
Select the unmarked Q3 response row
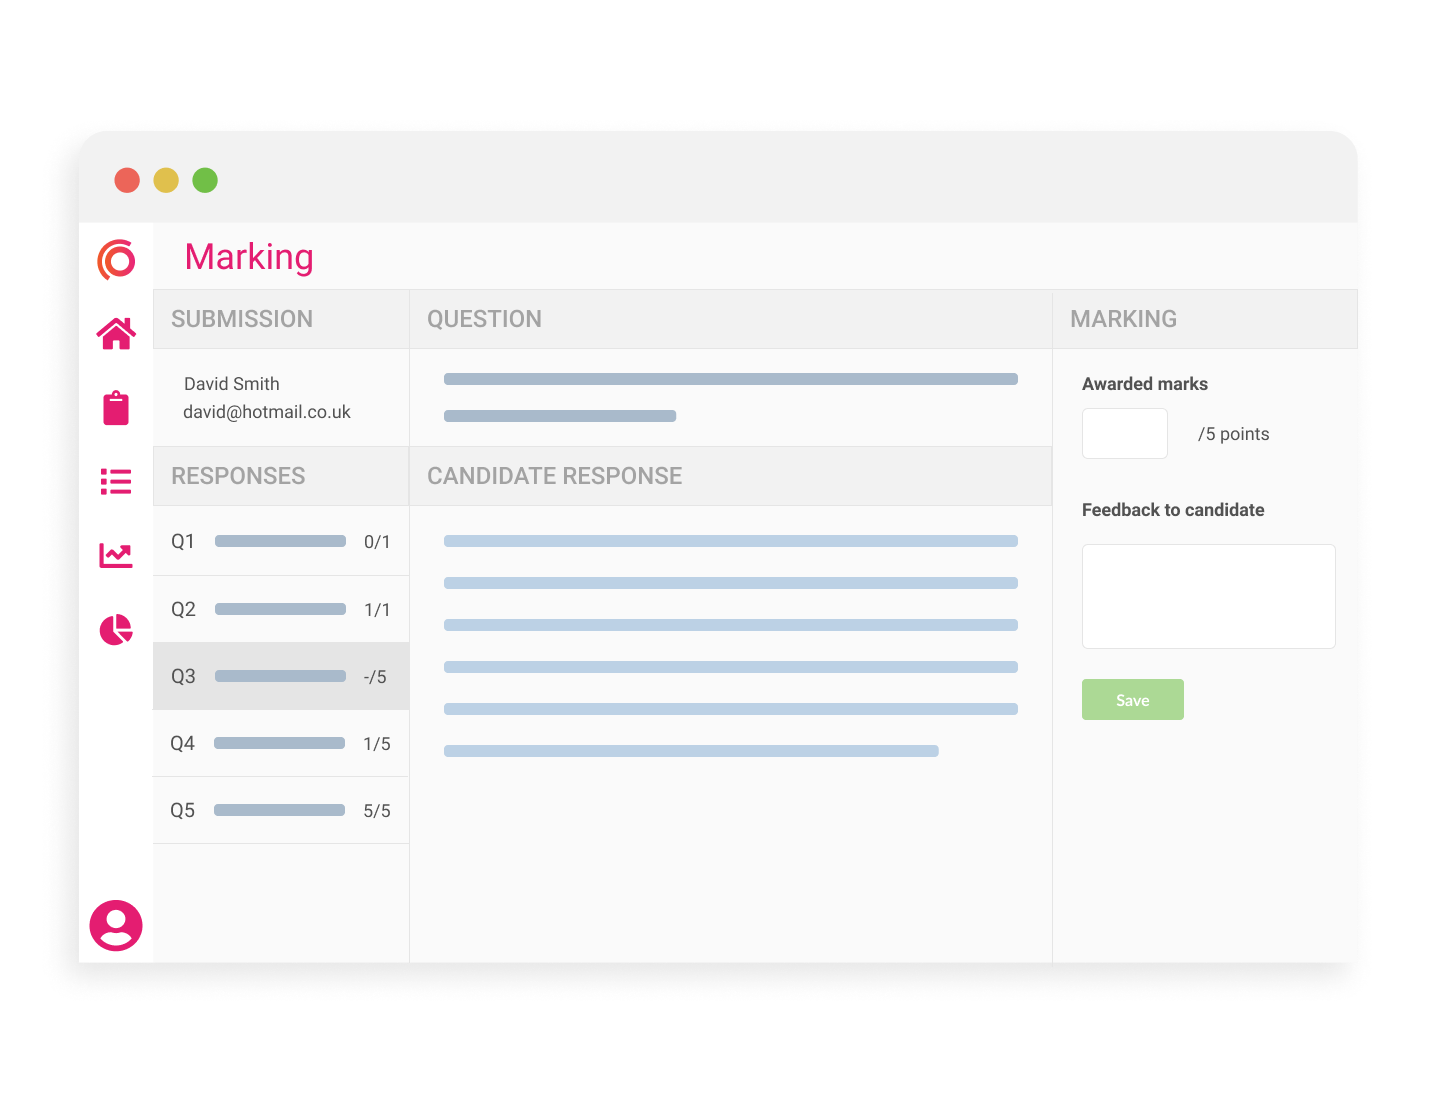coord(280,676)
